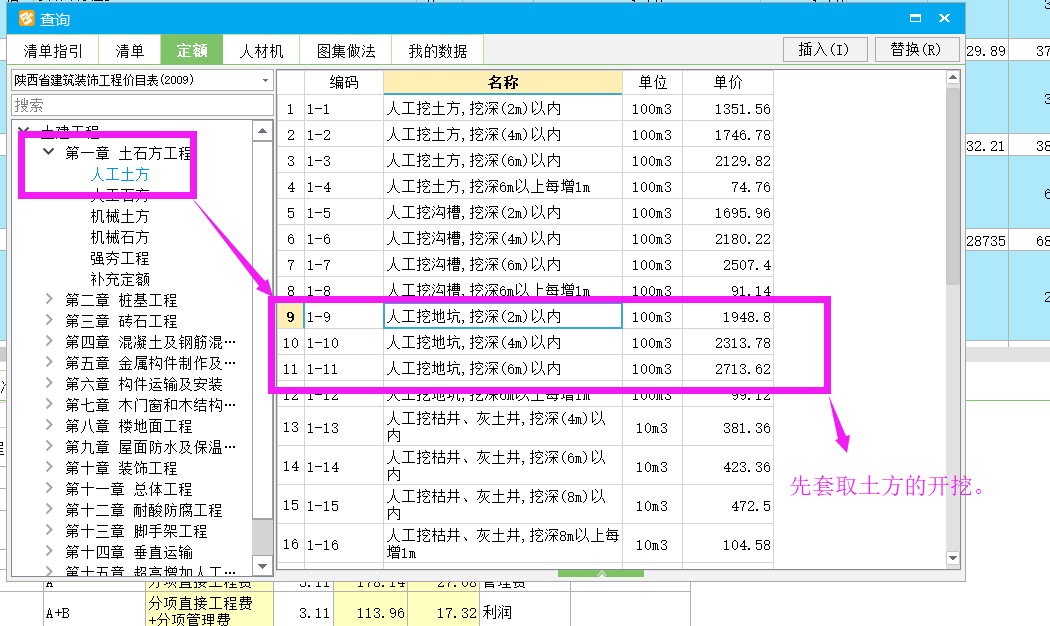Select 补充定额 in the tree
Image resolution: width=1050 pixels, height=626 pixels.
120,279
